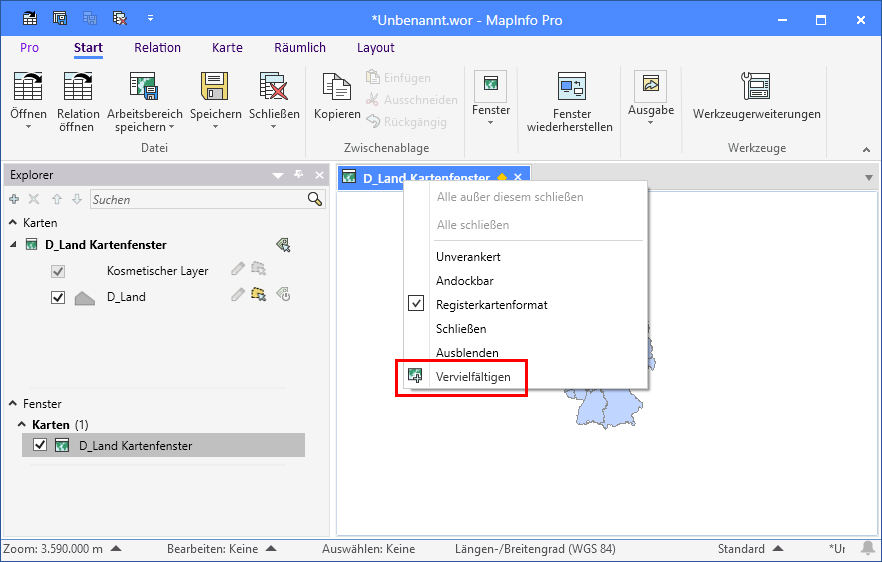Click the map options icon beside D_Land Kartenfenster
Screen dimensions: 882x562
pos(283,245)
